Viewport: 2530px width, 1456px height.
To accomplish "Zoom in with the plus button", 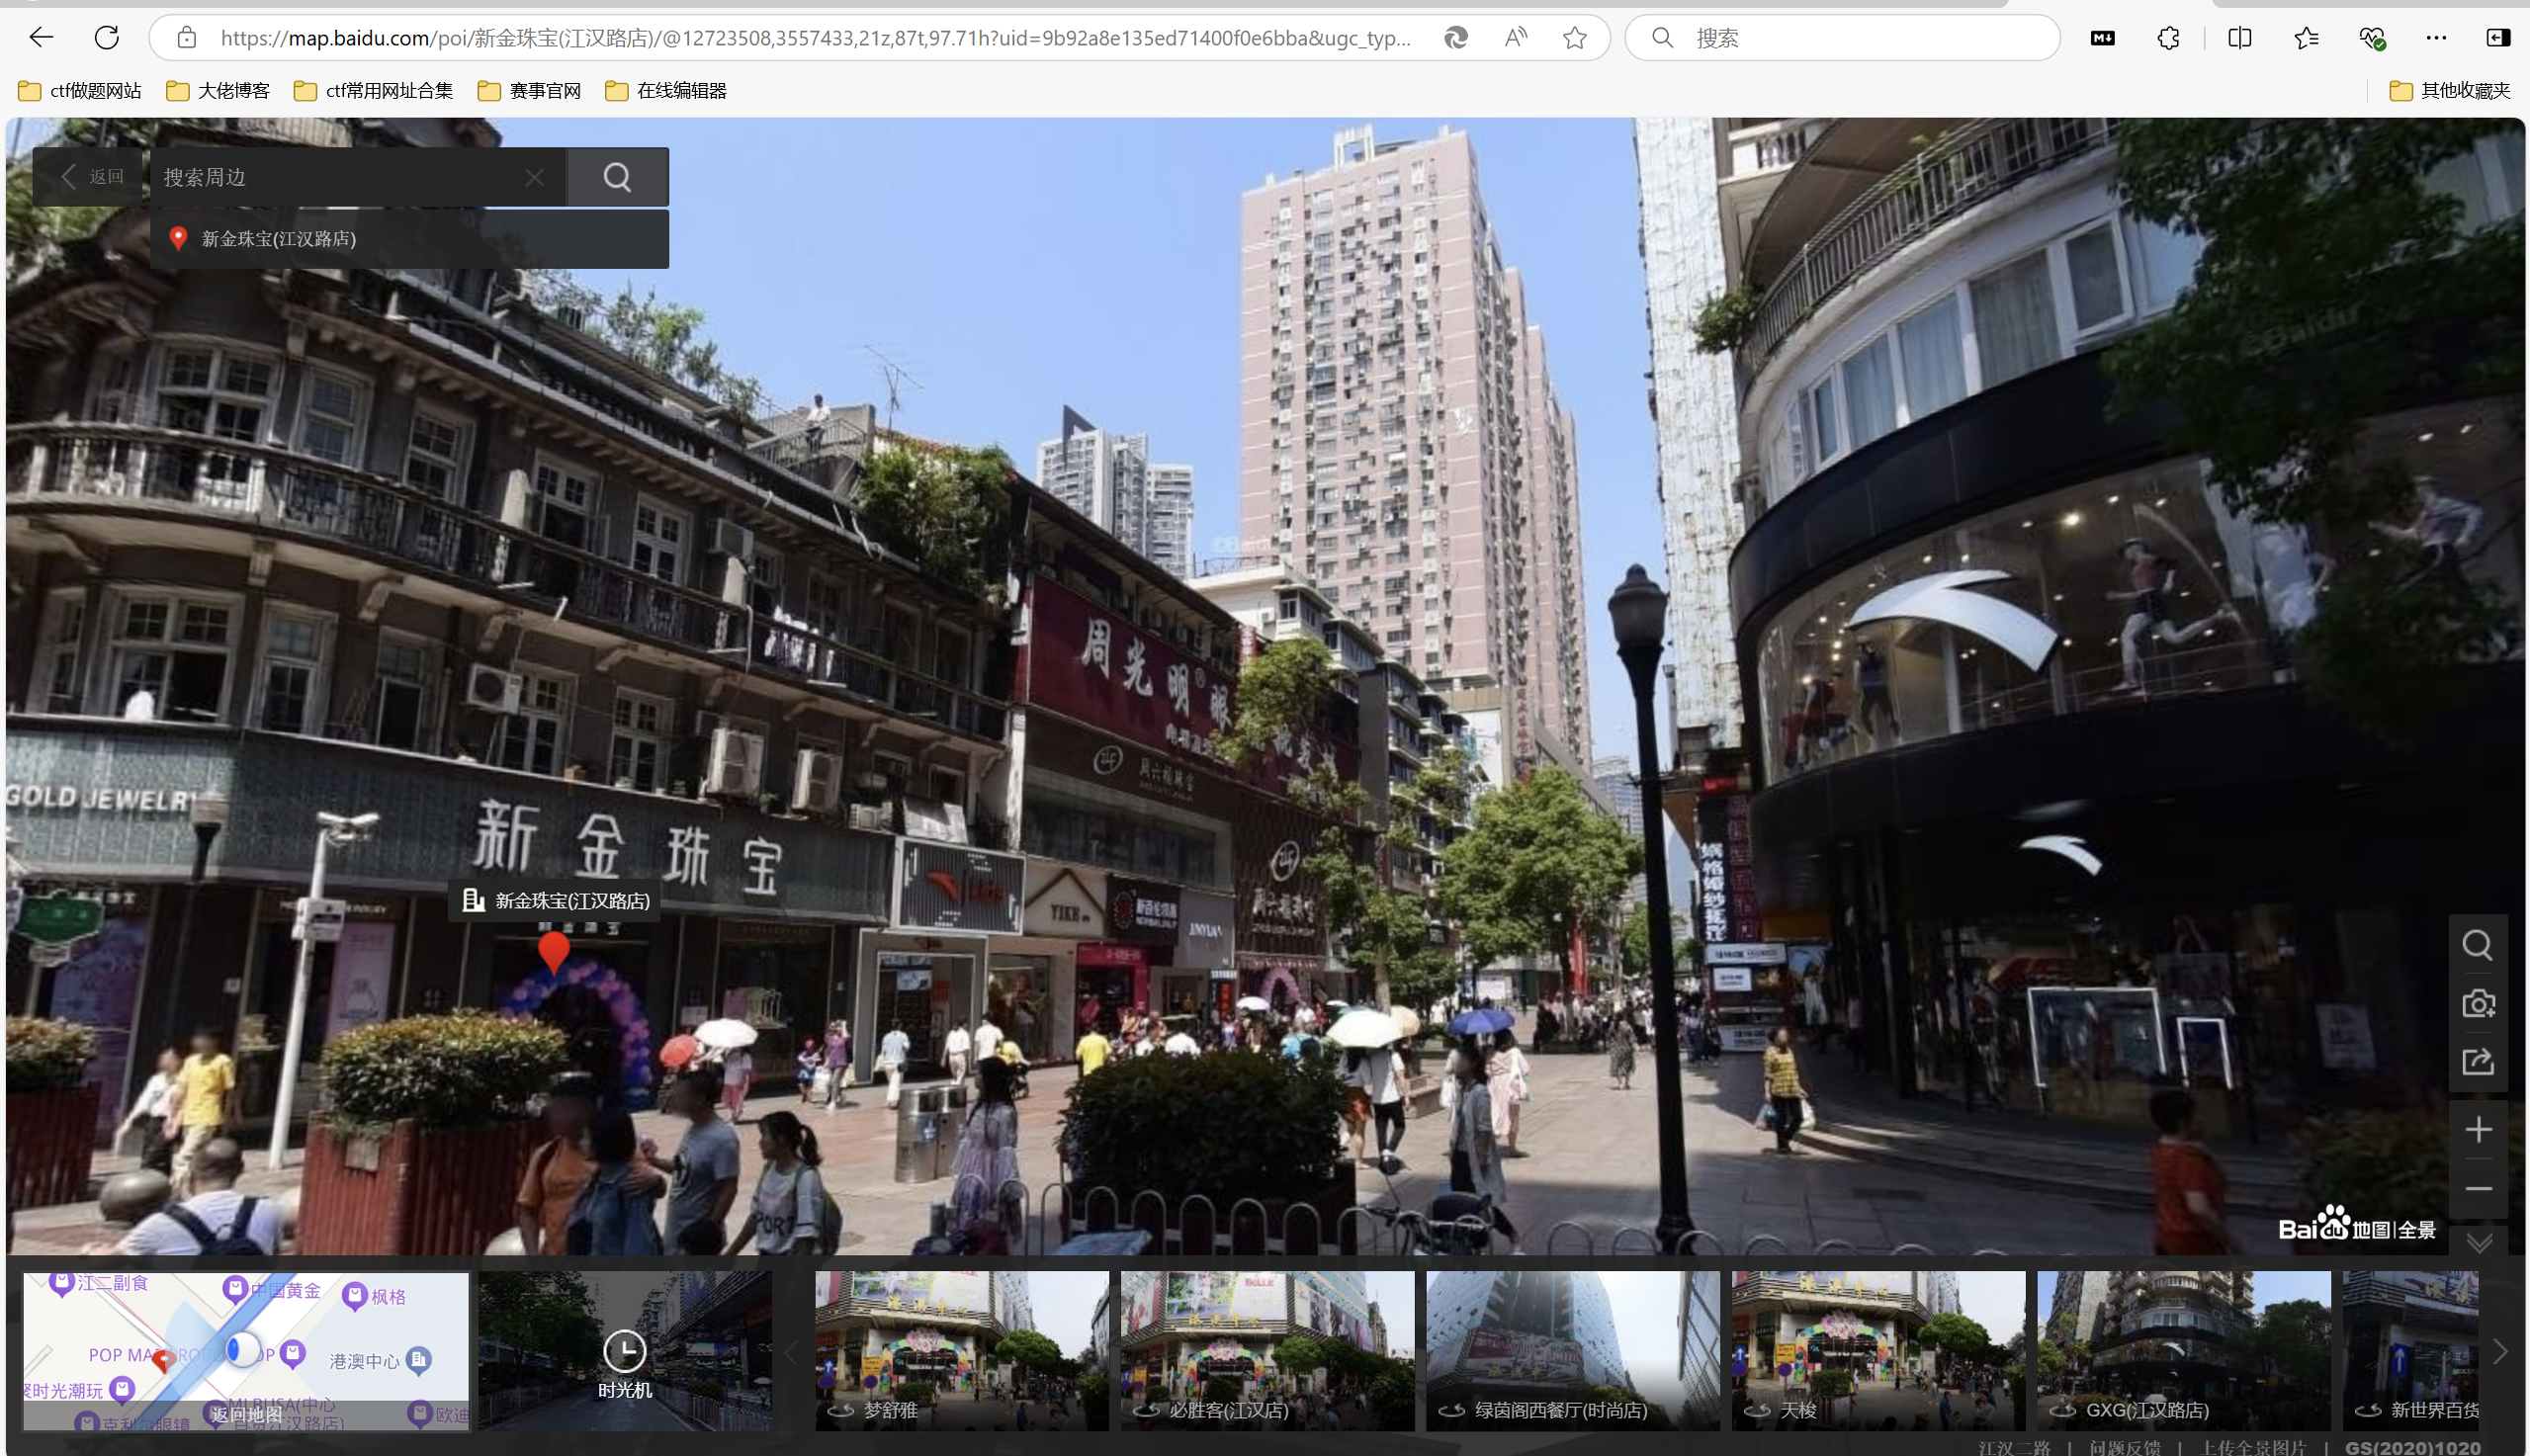I will coord(2478,1130).
